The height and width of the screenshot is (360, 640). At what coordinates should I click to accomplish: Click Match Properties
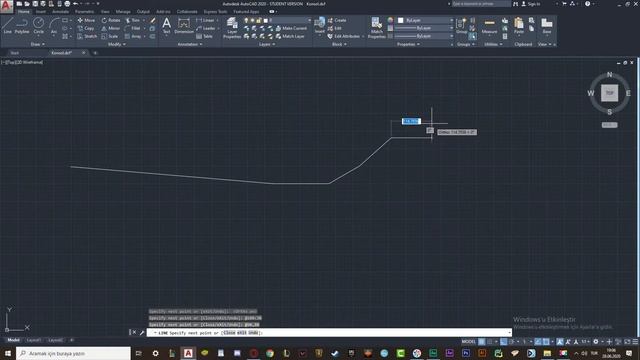(x=376, y=28)
